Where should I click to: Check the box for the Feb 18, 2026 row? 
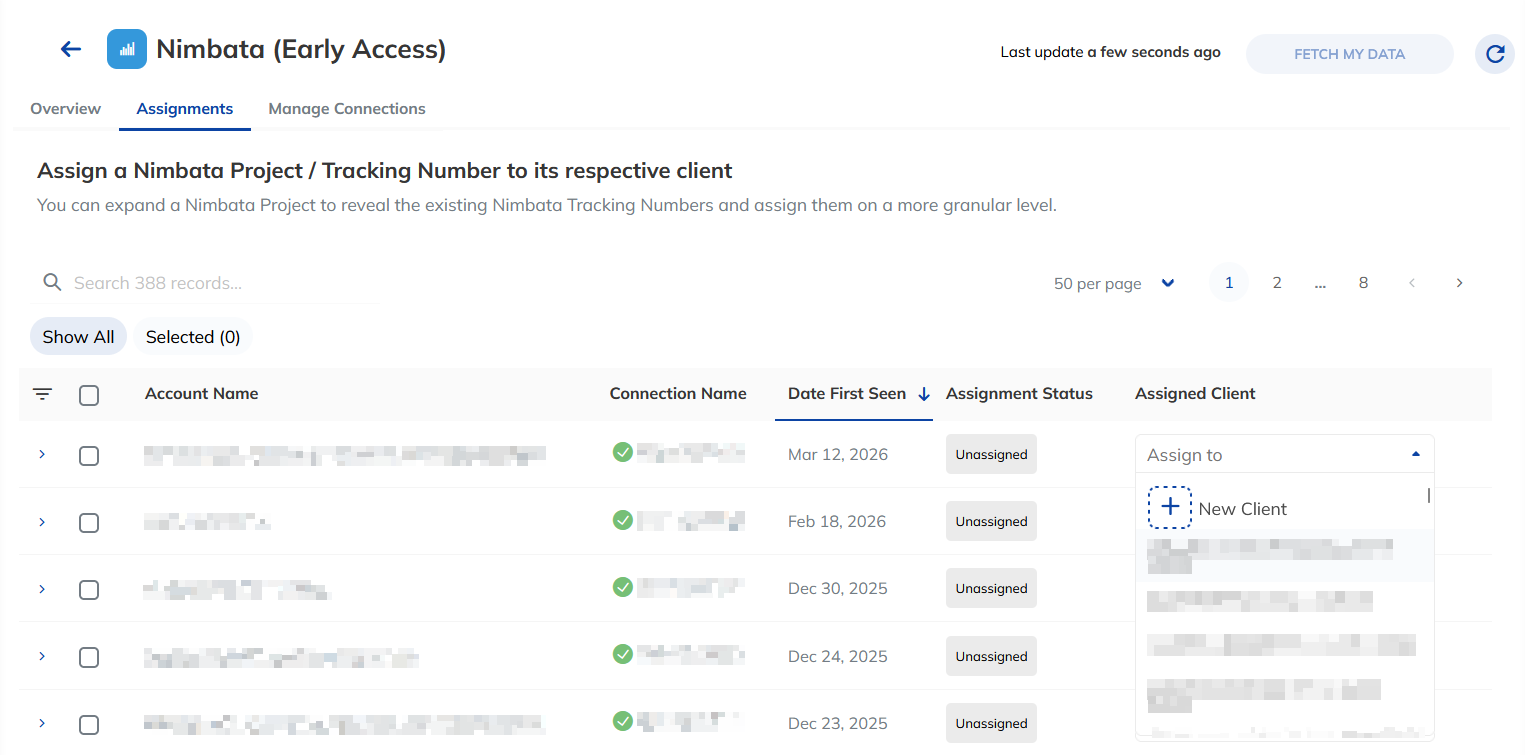pos(89,523)
